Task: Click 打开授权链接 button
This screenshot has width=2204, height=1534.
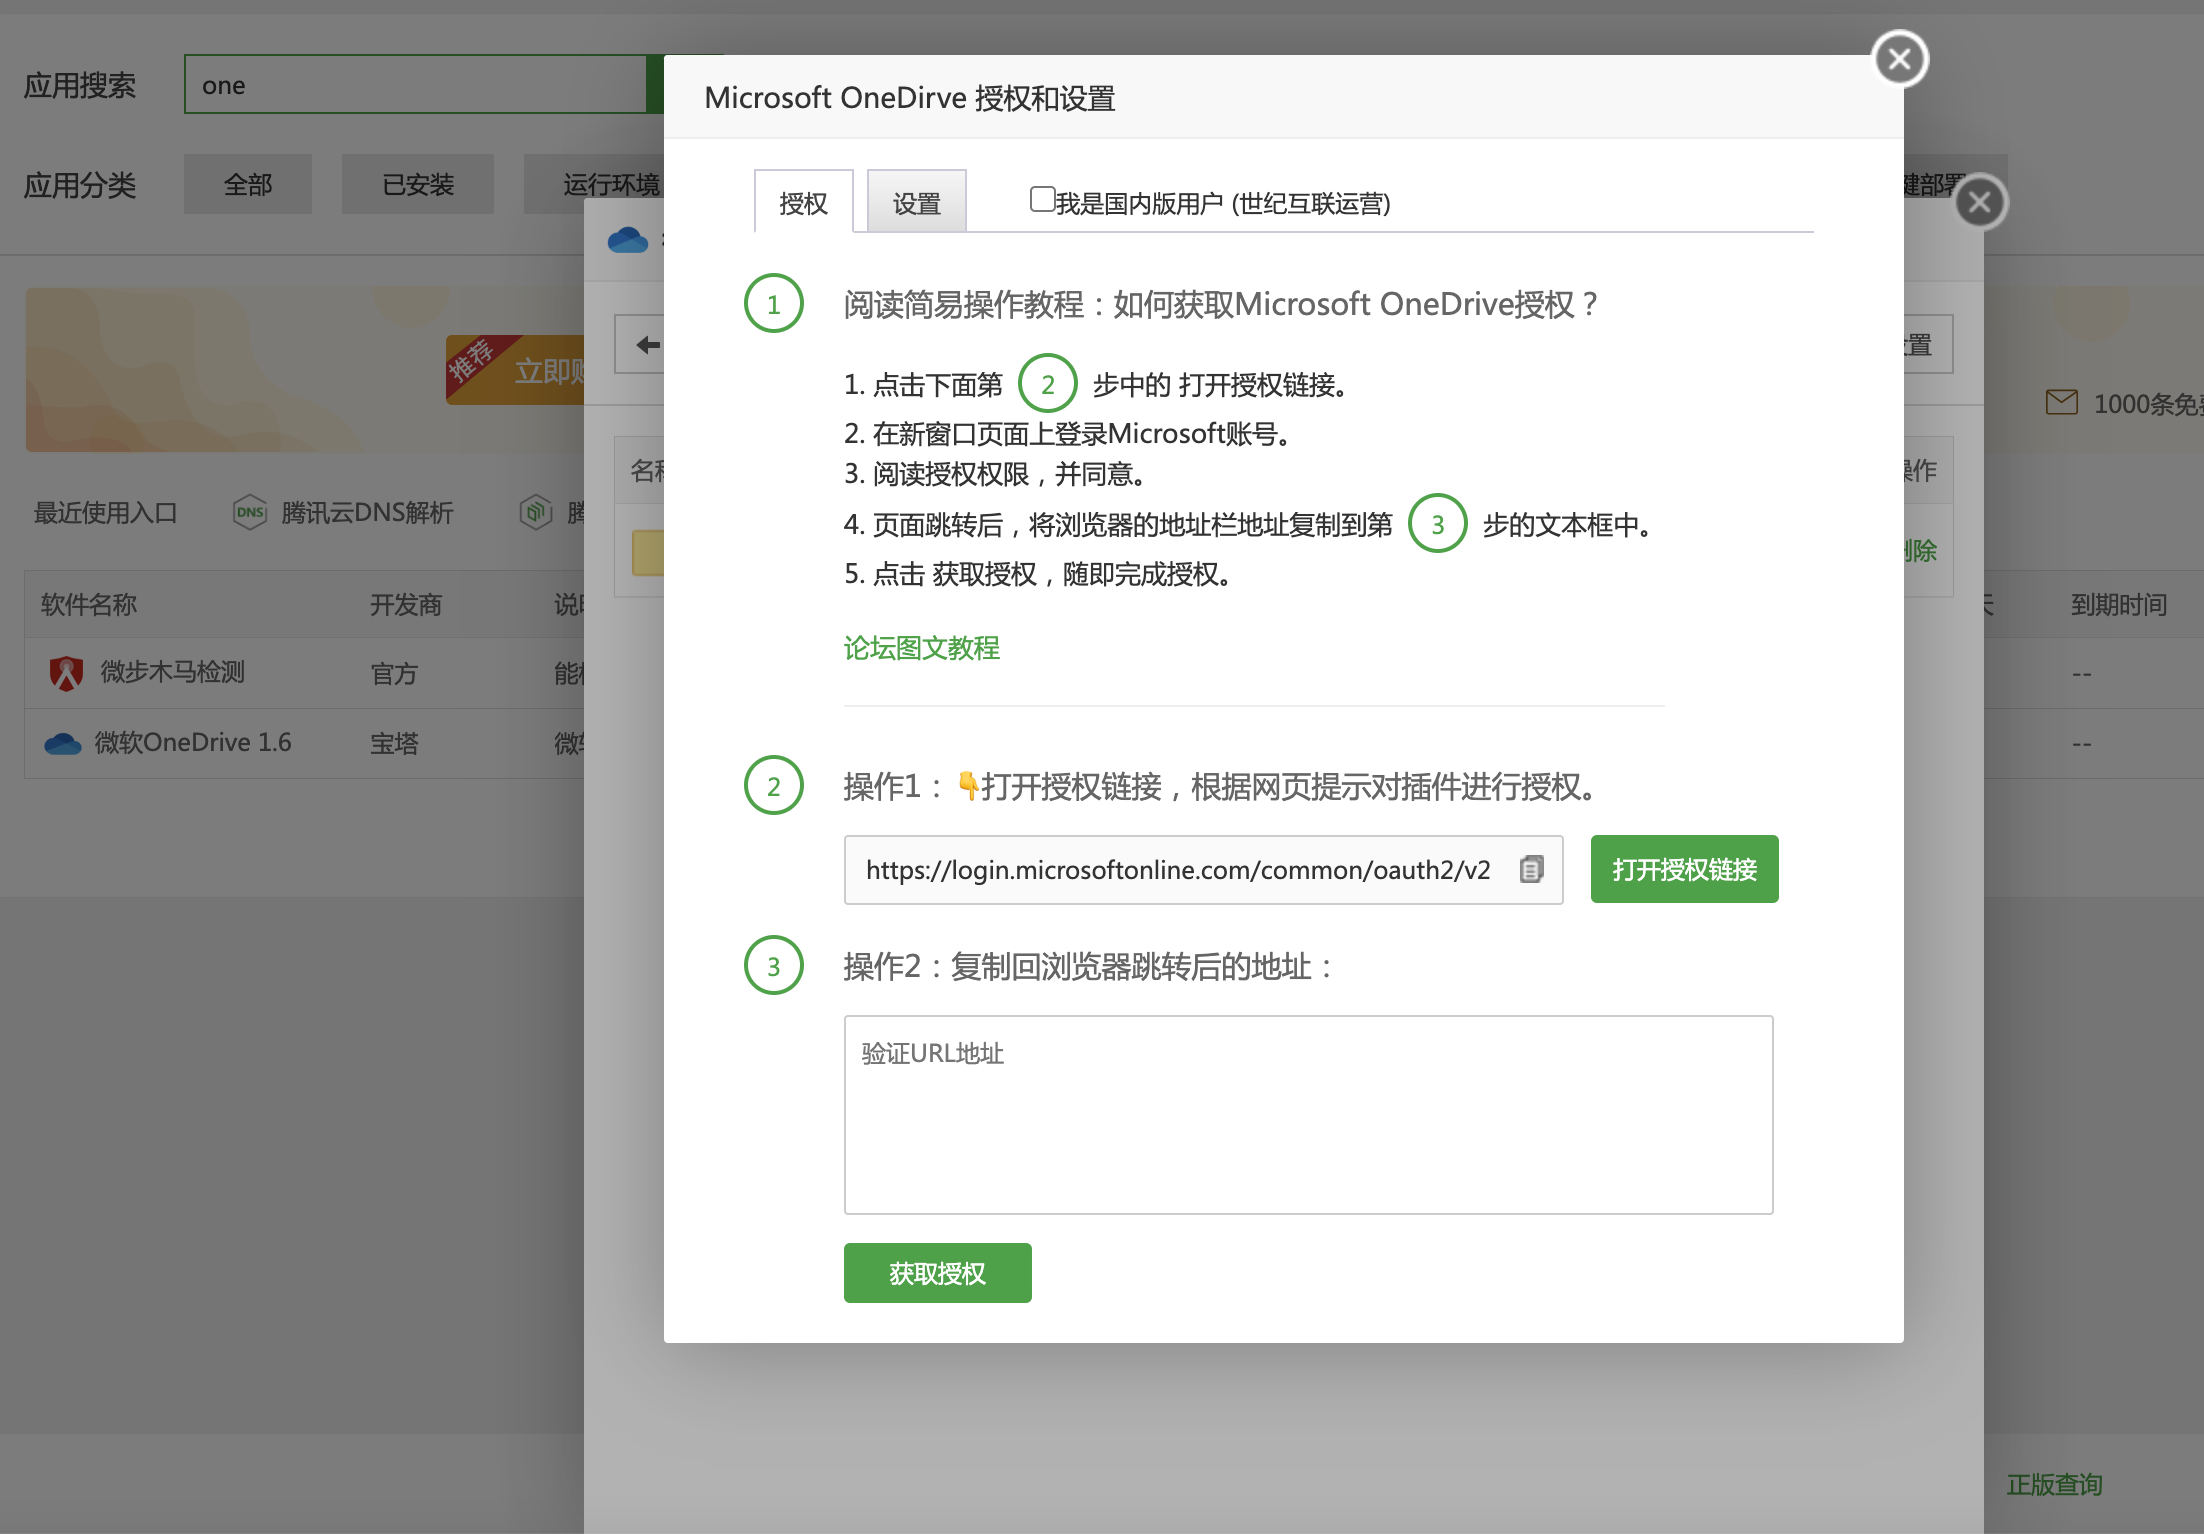Action: point(1684,869)
